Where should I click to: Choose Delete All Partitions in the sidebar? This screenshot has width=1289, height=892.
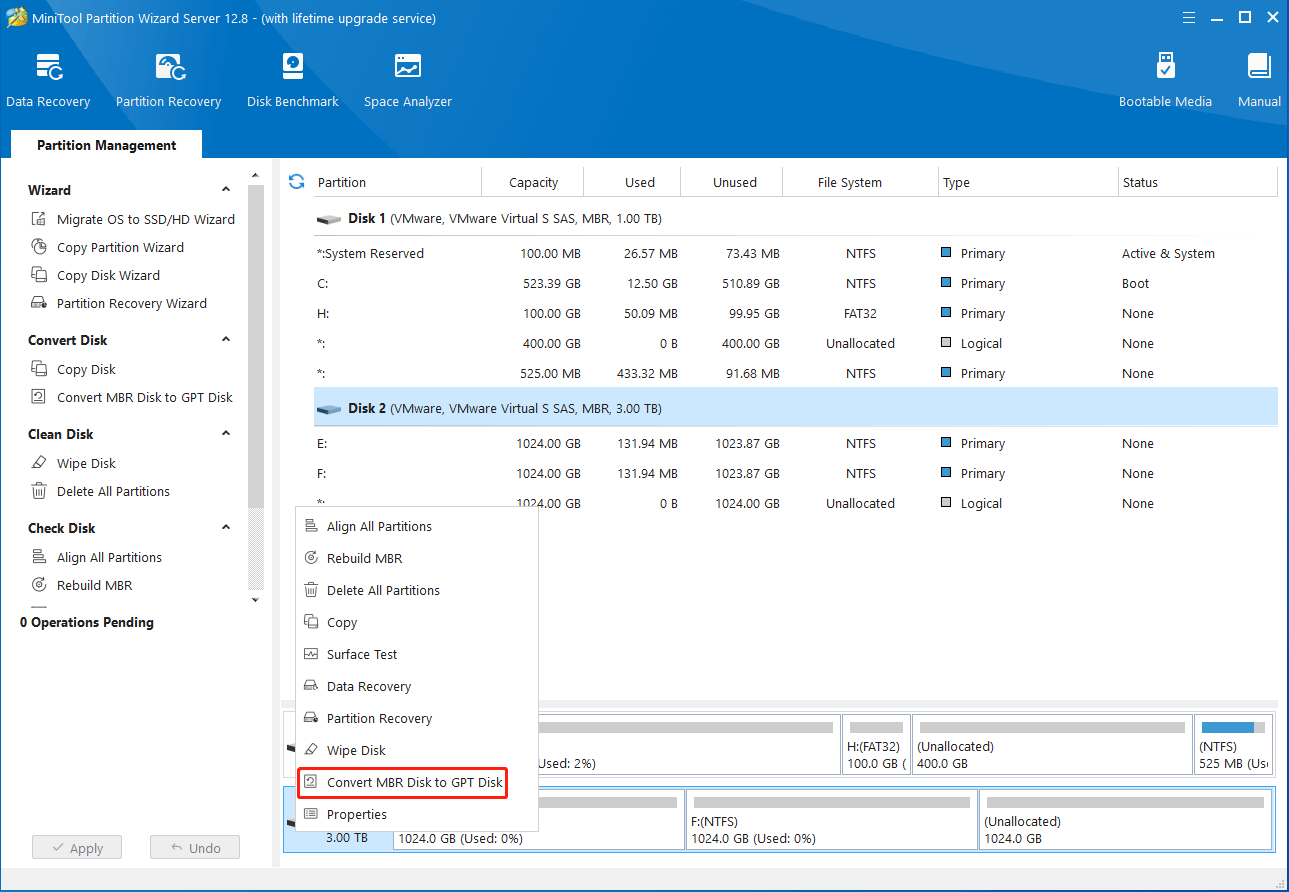pyautogui.click(x=100, y=491)
